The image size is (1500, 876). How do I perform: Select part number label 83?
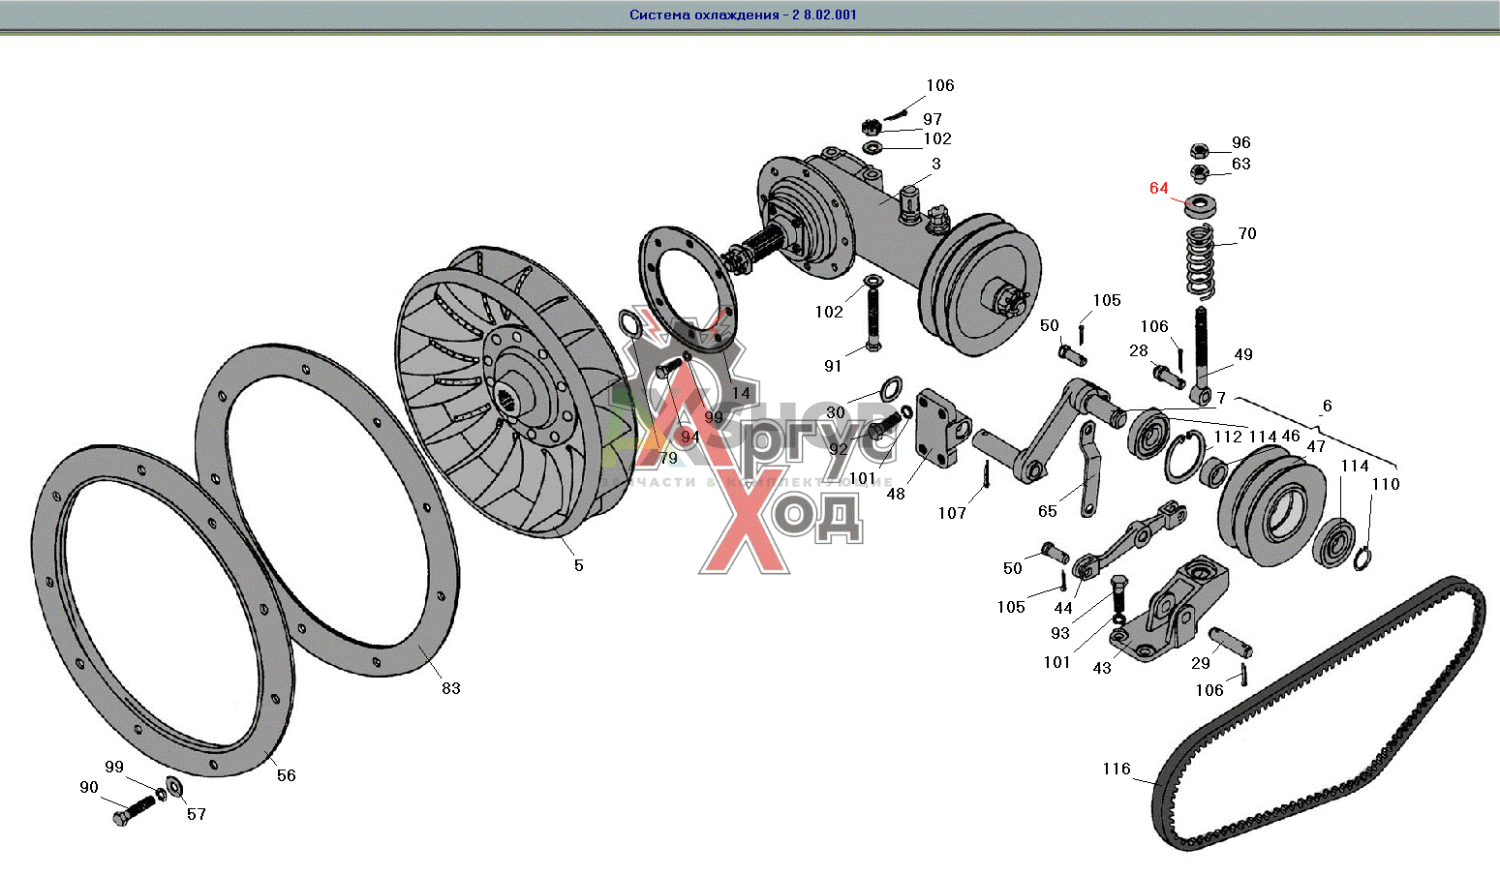tap(451, 688)
